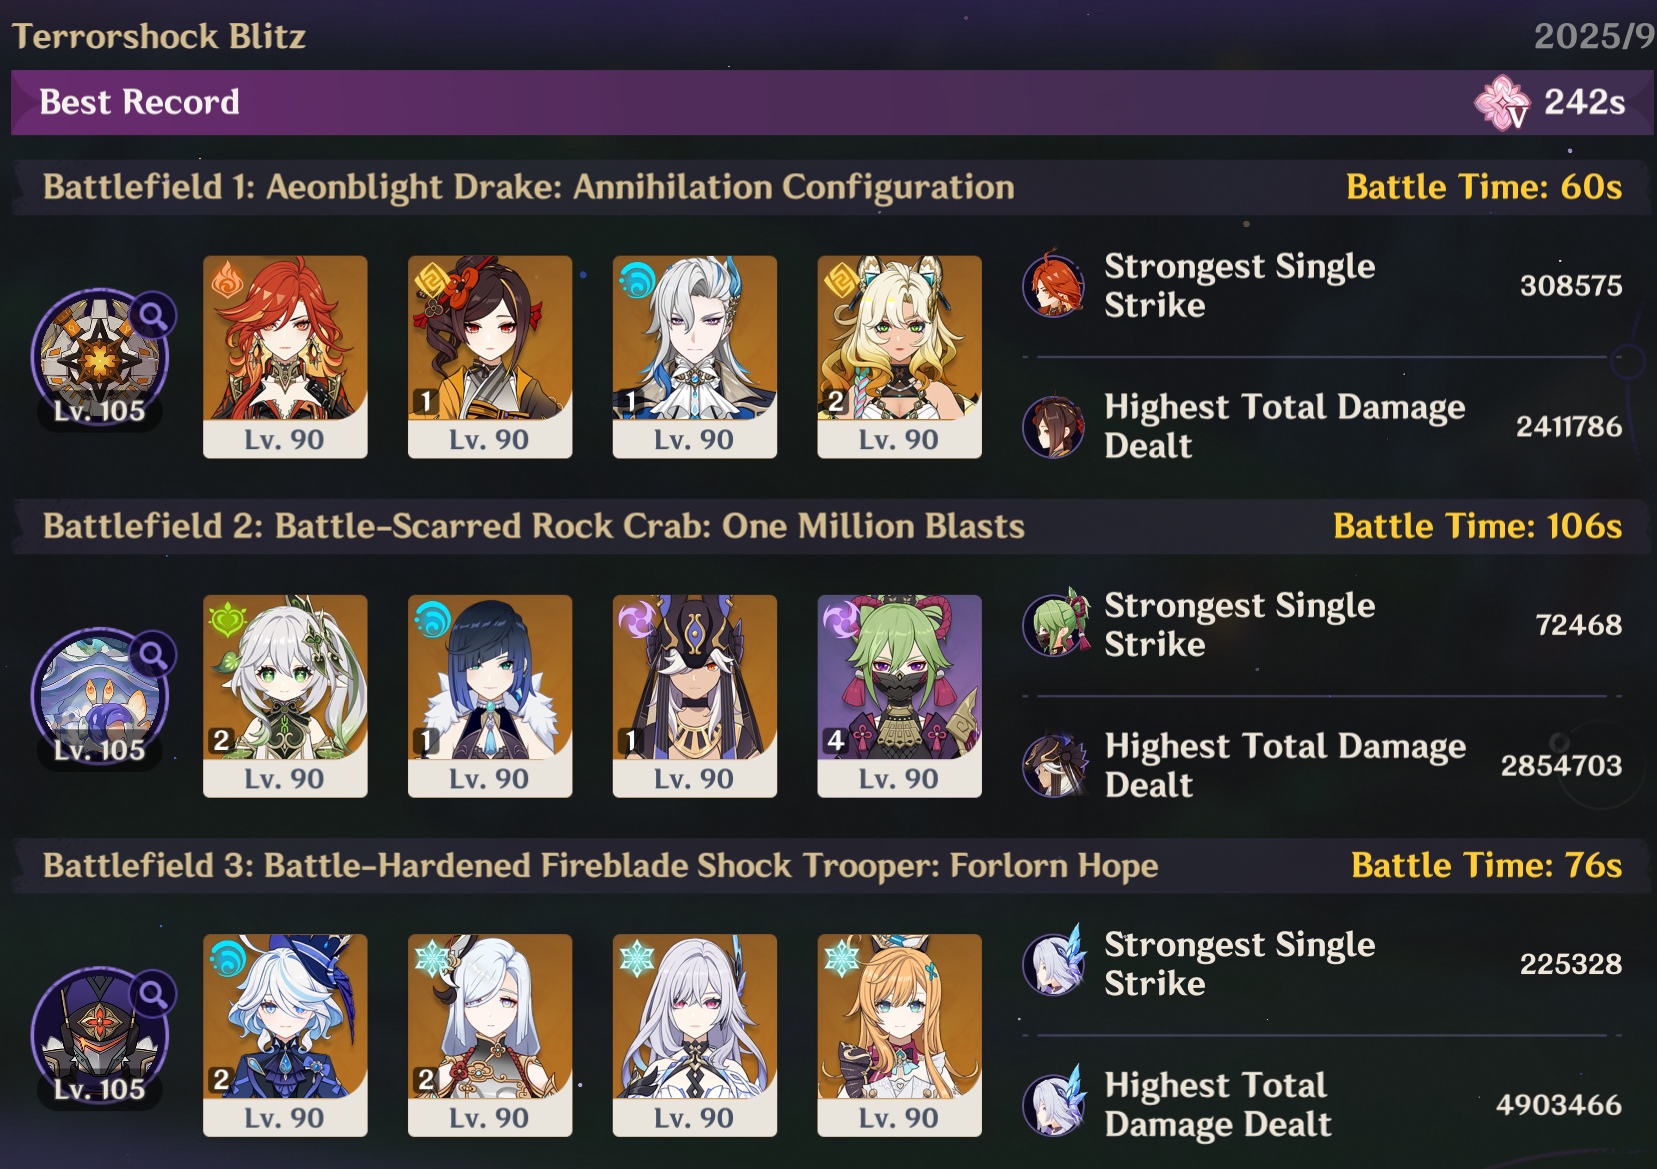Click the Highest Total Damage avatar in Battlefield 2
1657x1169 pixels.
[1054, 765]
